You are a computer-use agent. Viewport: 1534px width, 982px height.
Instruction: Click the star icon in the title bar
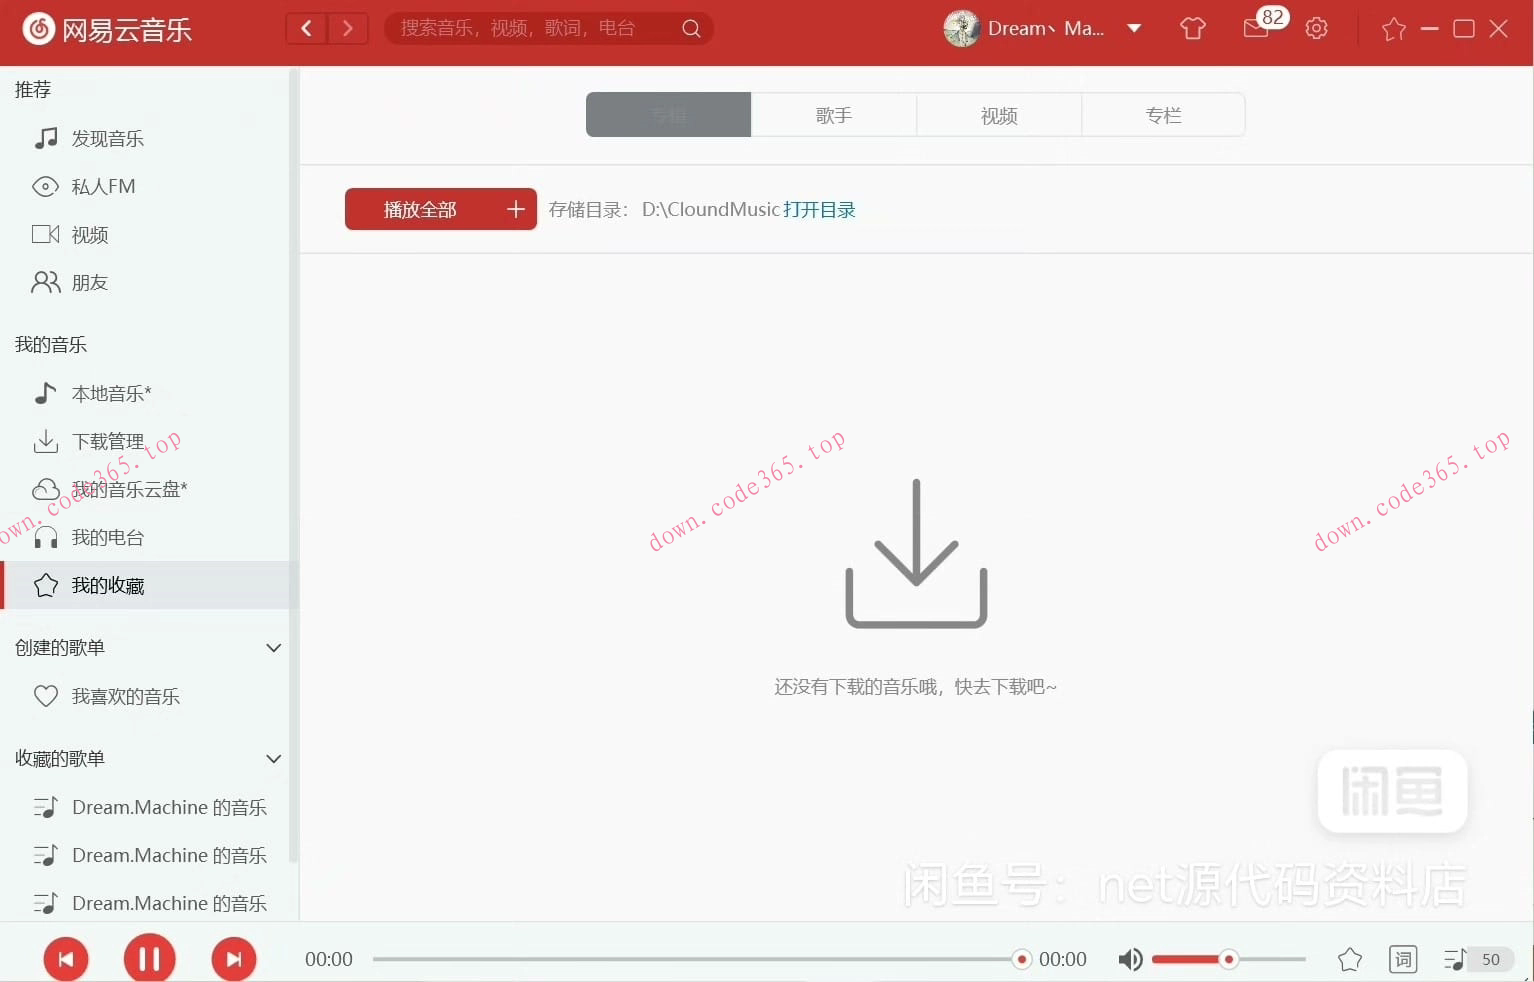tap(1393, 29)
